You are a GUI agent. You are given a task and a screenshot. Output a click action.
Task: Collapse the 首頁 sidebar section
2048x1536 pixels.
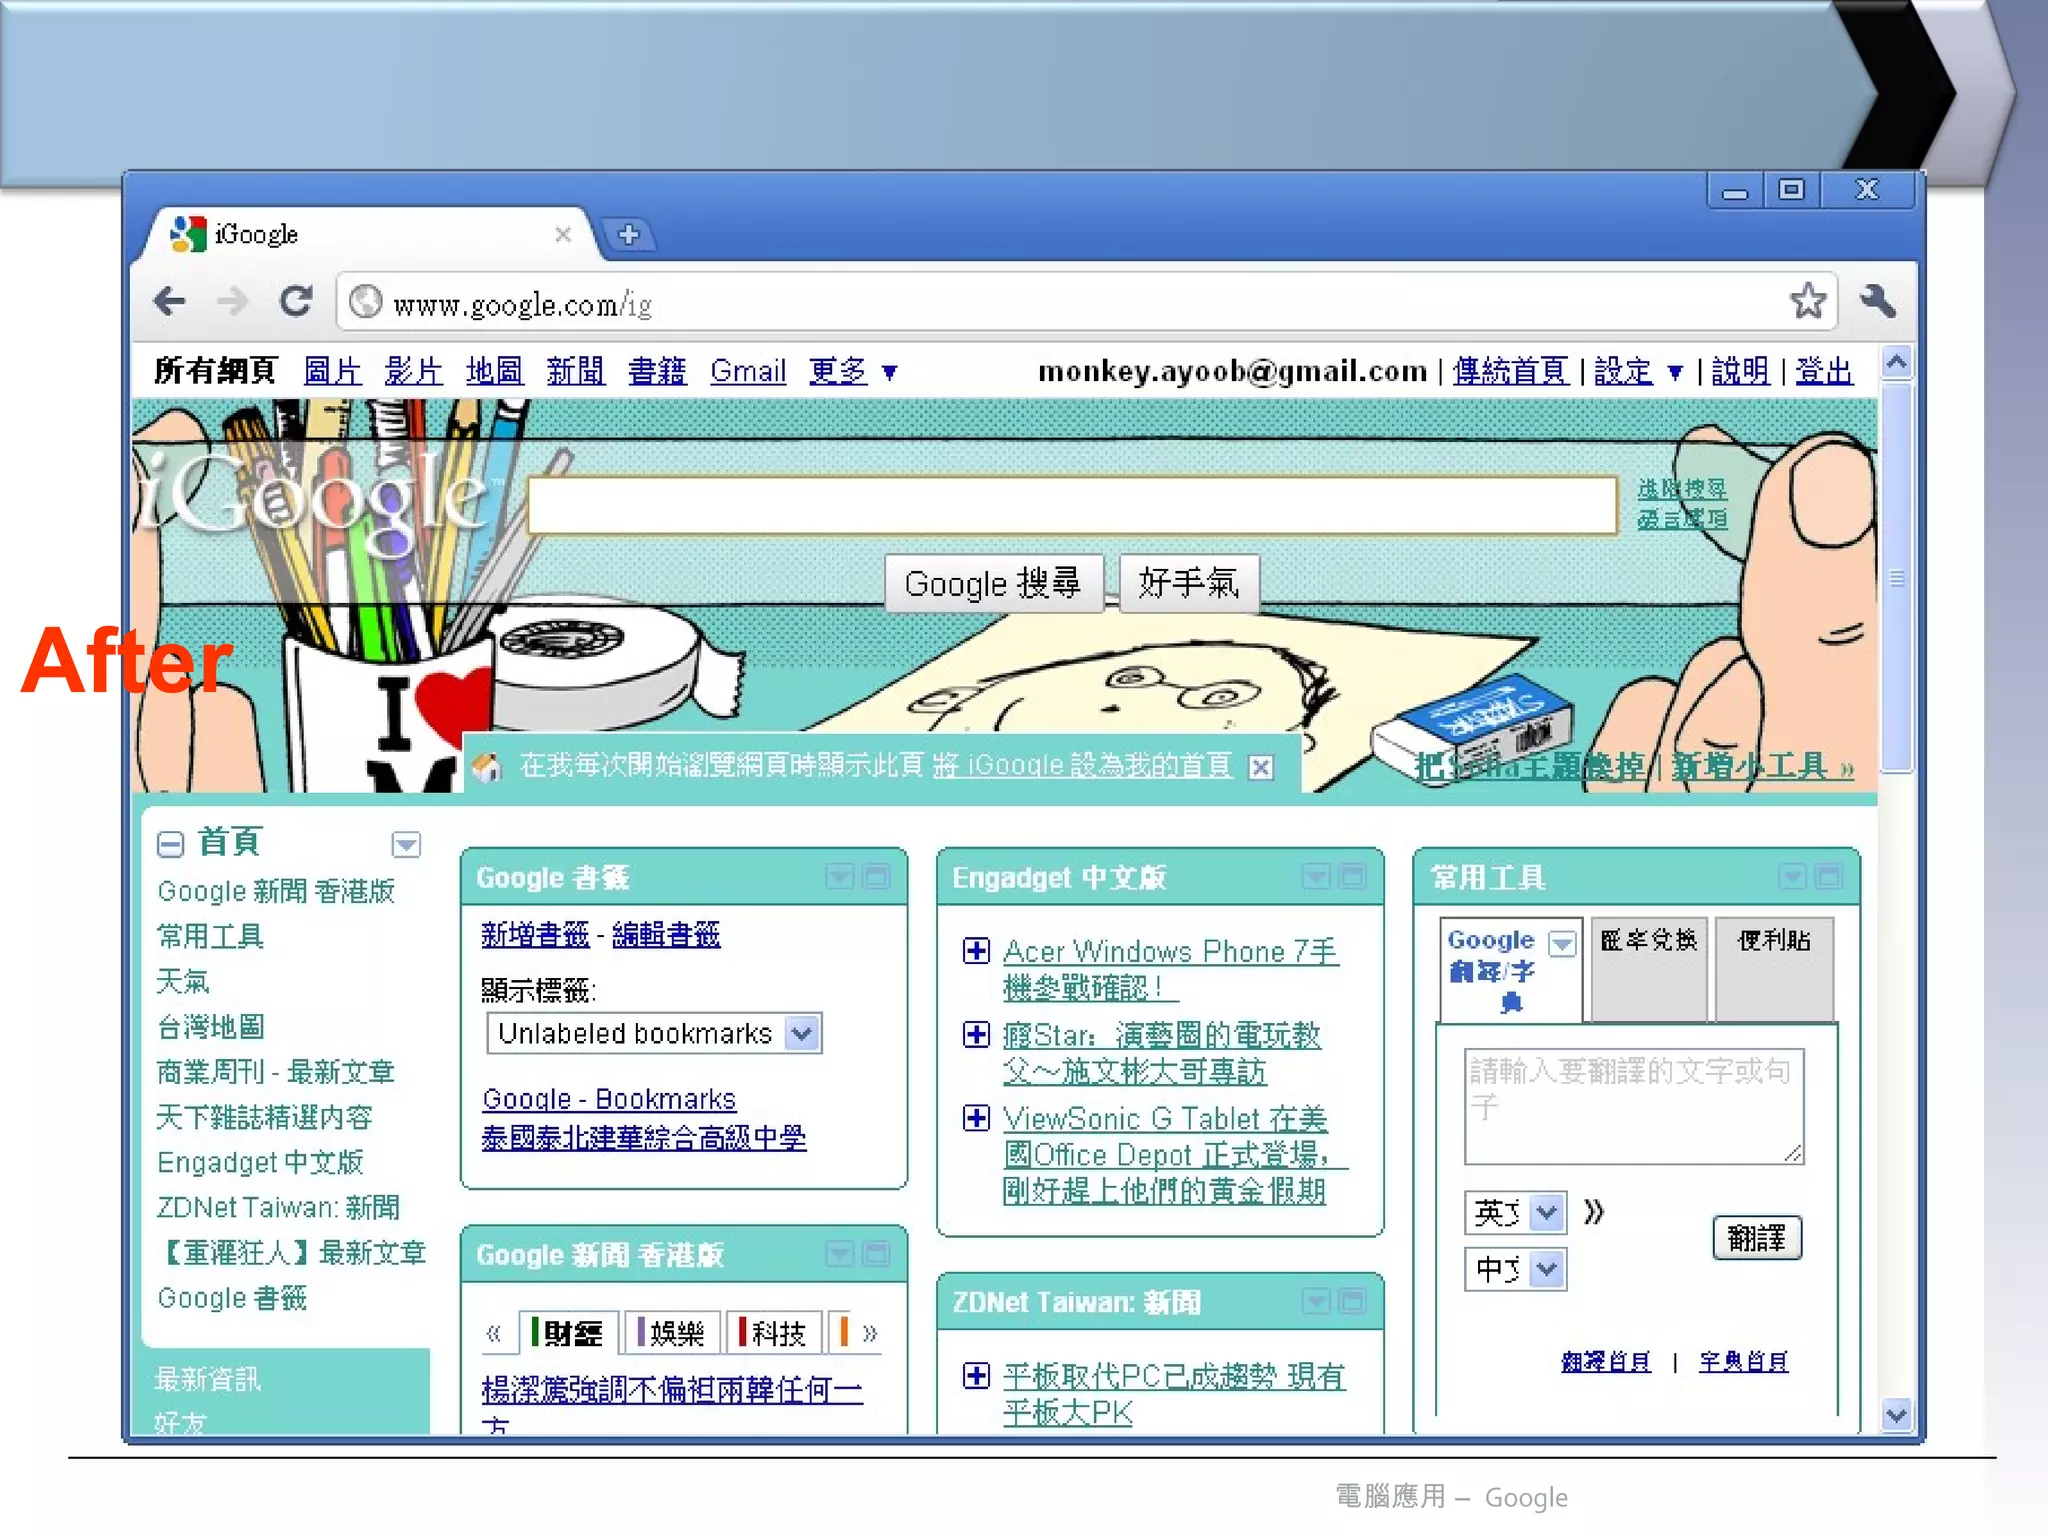coord(170,845)
